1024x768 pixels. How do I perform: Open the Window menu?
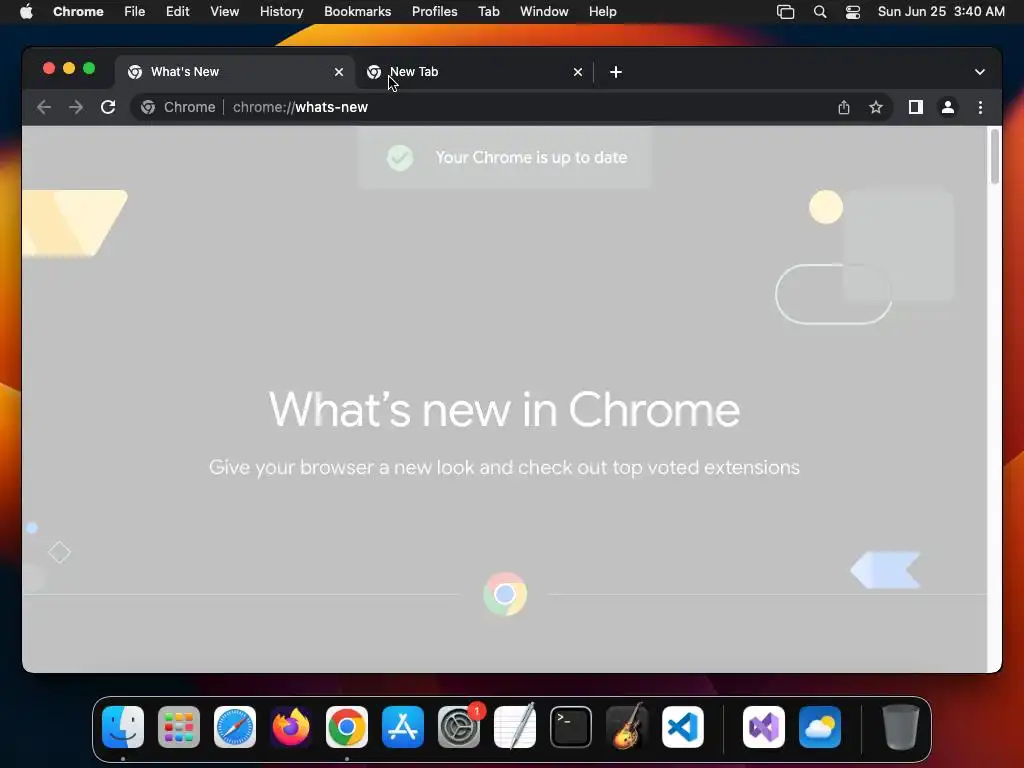[x=544, y=12]
